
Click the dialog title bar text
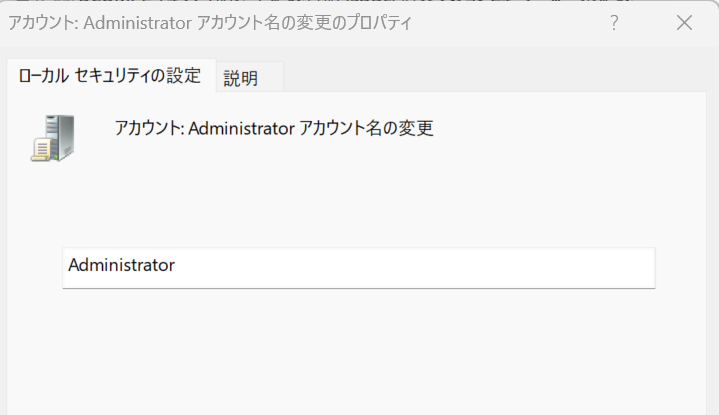coord(210,22)
